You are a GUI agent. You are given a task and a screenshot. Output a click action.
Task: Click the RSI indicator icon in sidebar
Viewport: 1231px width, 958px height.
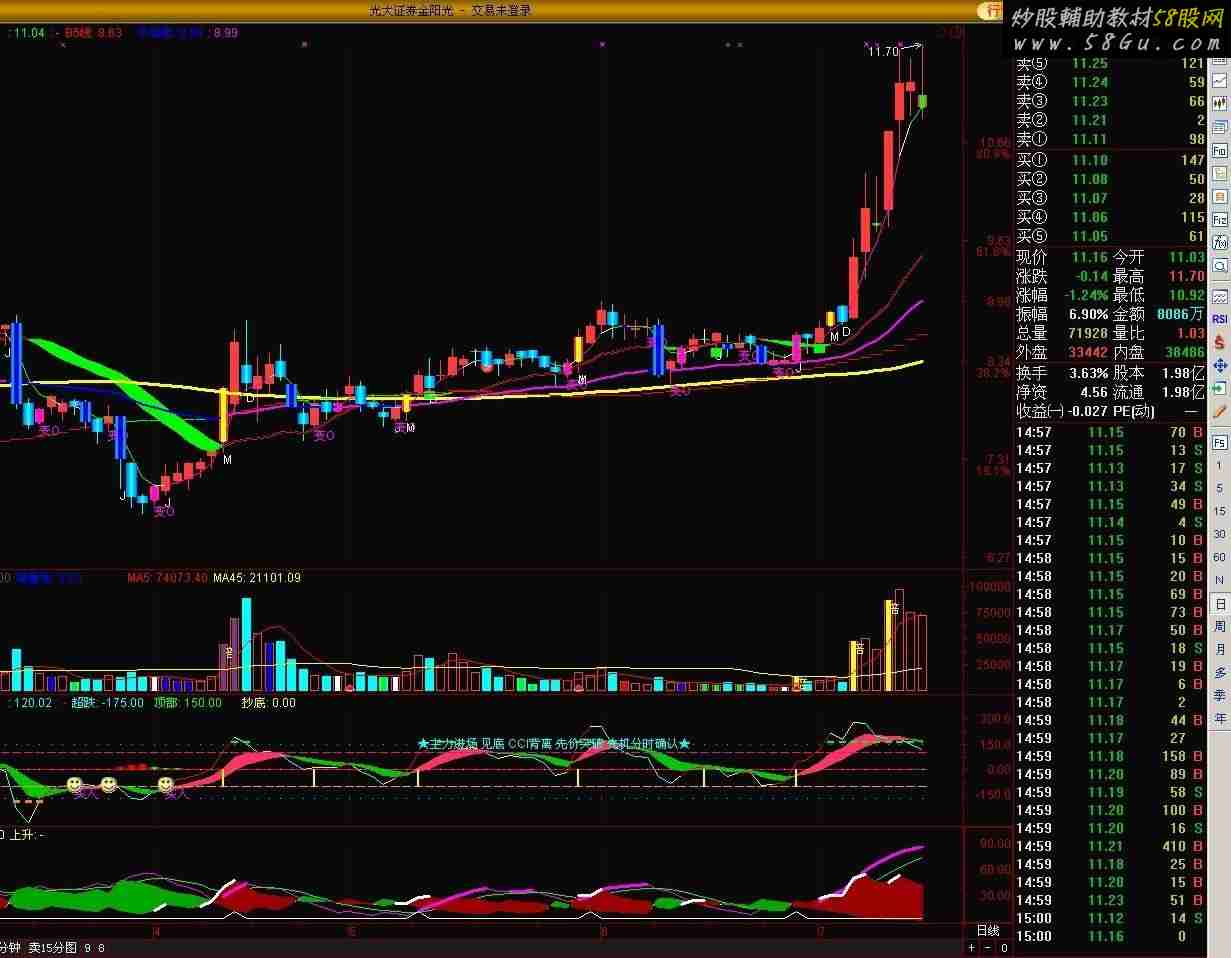pyautogui.click(x=1220, y=319)
